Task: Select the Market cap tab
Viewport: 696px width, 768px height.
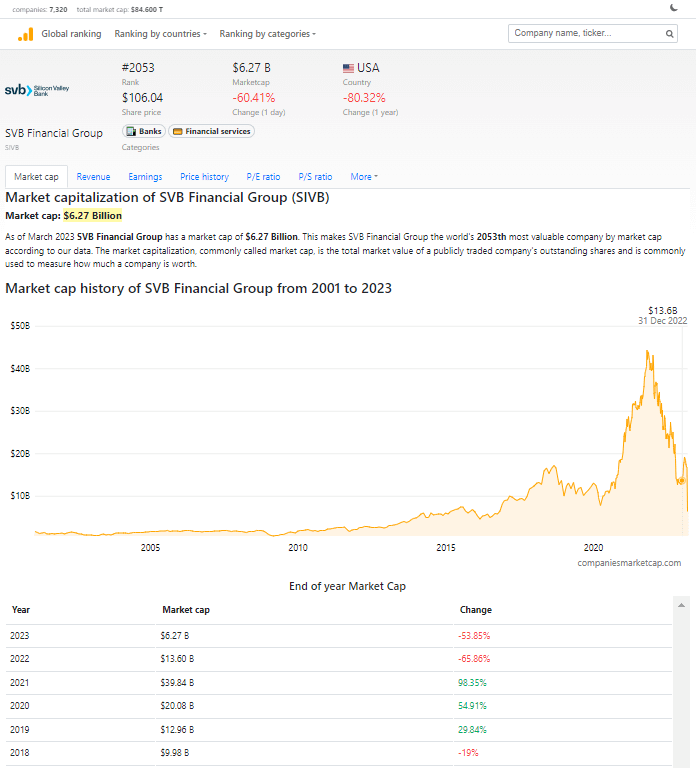Action: click(36, 177)
